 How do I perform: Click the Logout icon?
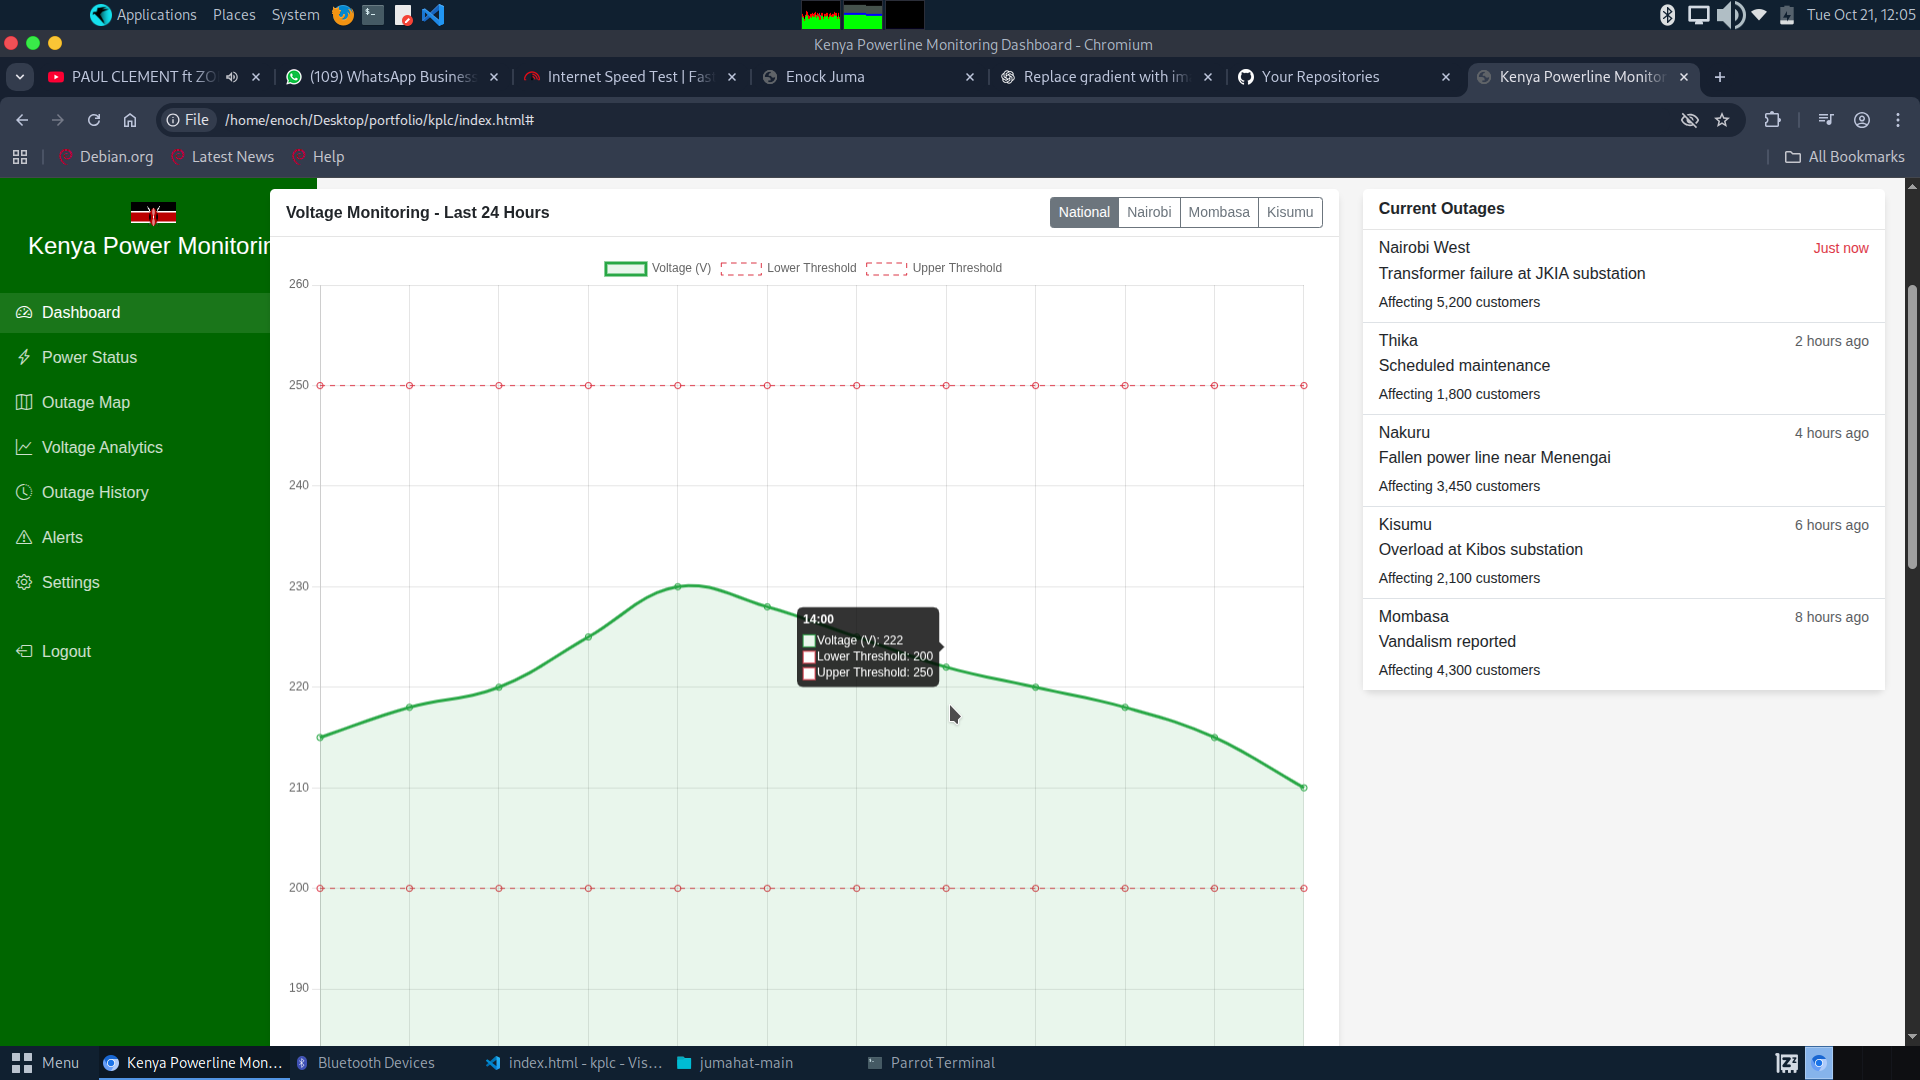point(25,651)
